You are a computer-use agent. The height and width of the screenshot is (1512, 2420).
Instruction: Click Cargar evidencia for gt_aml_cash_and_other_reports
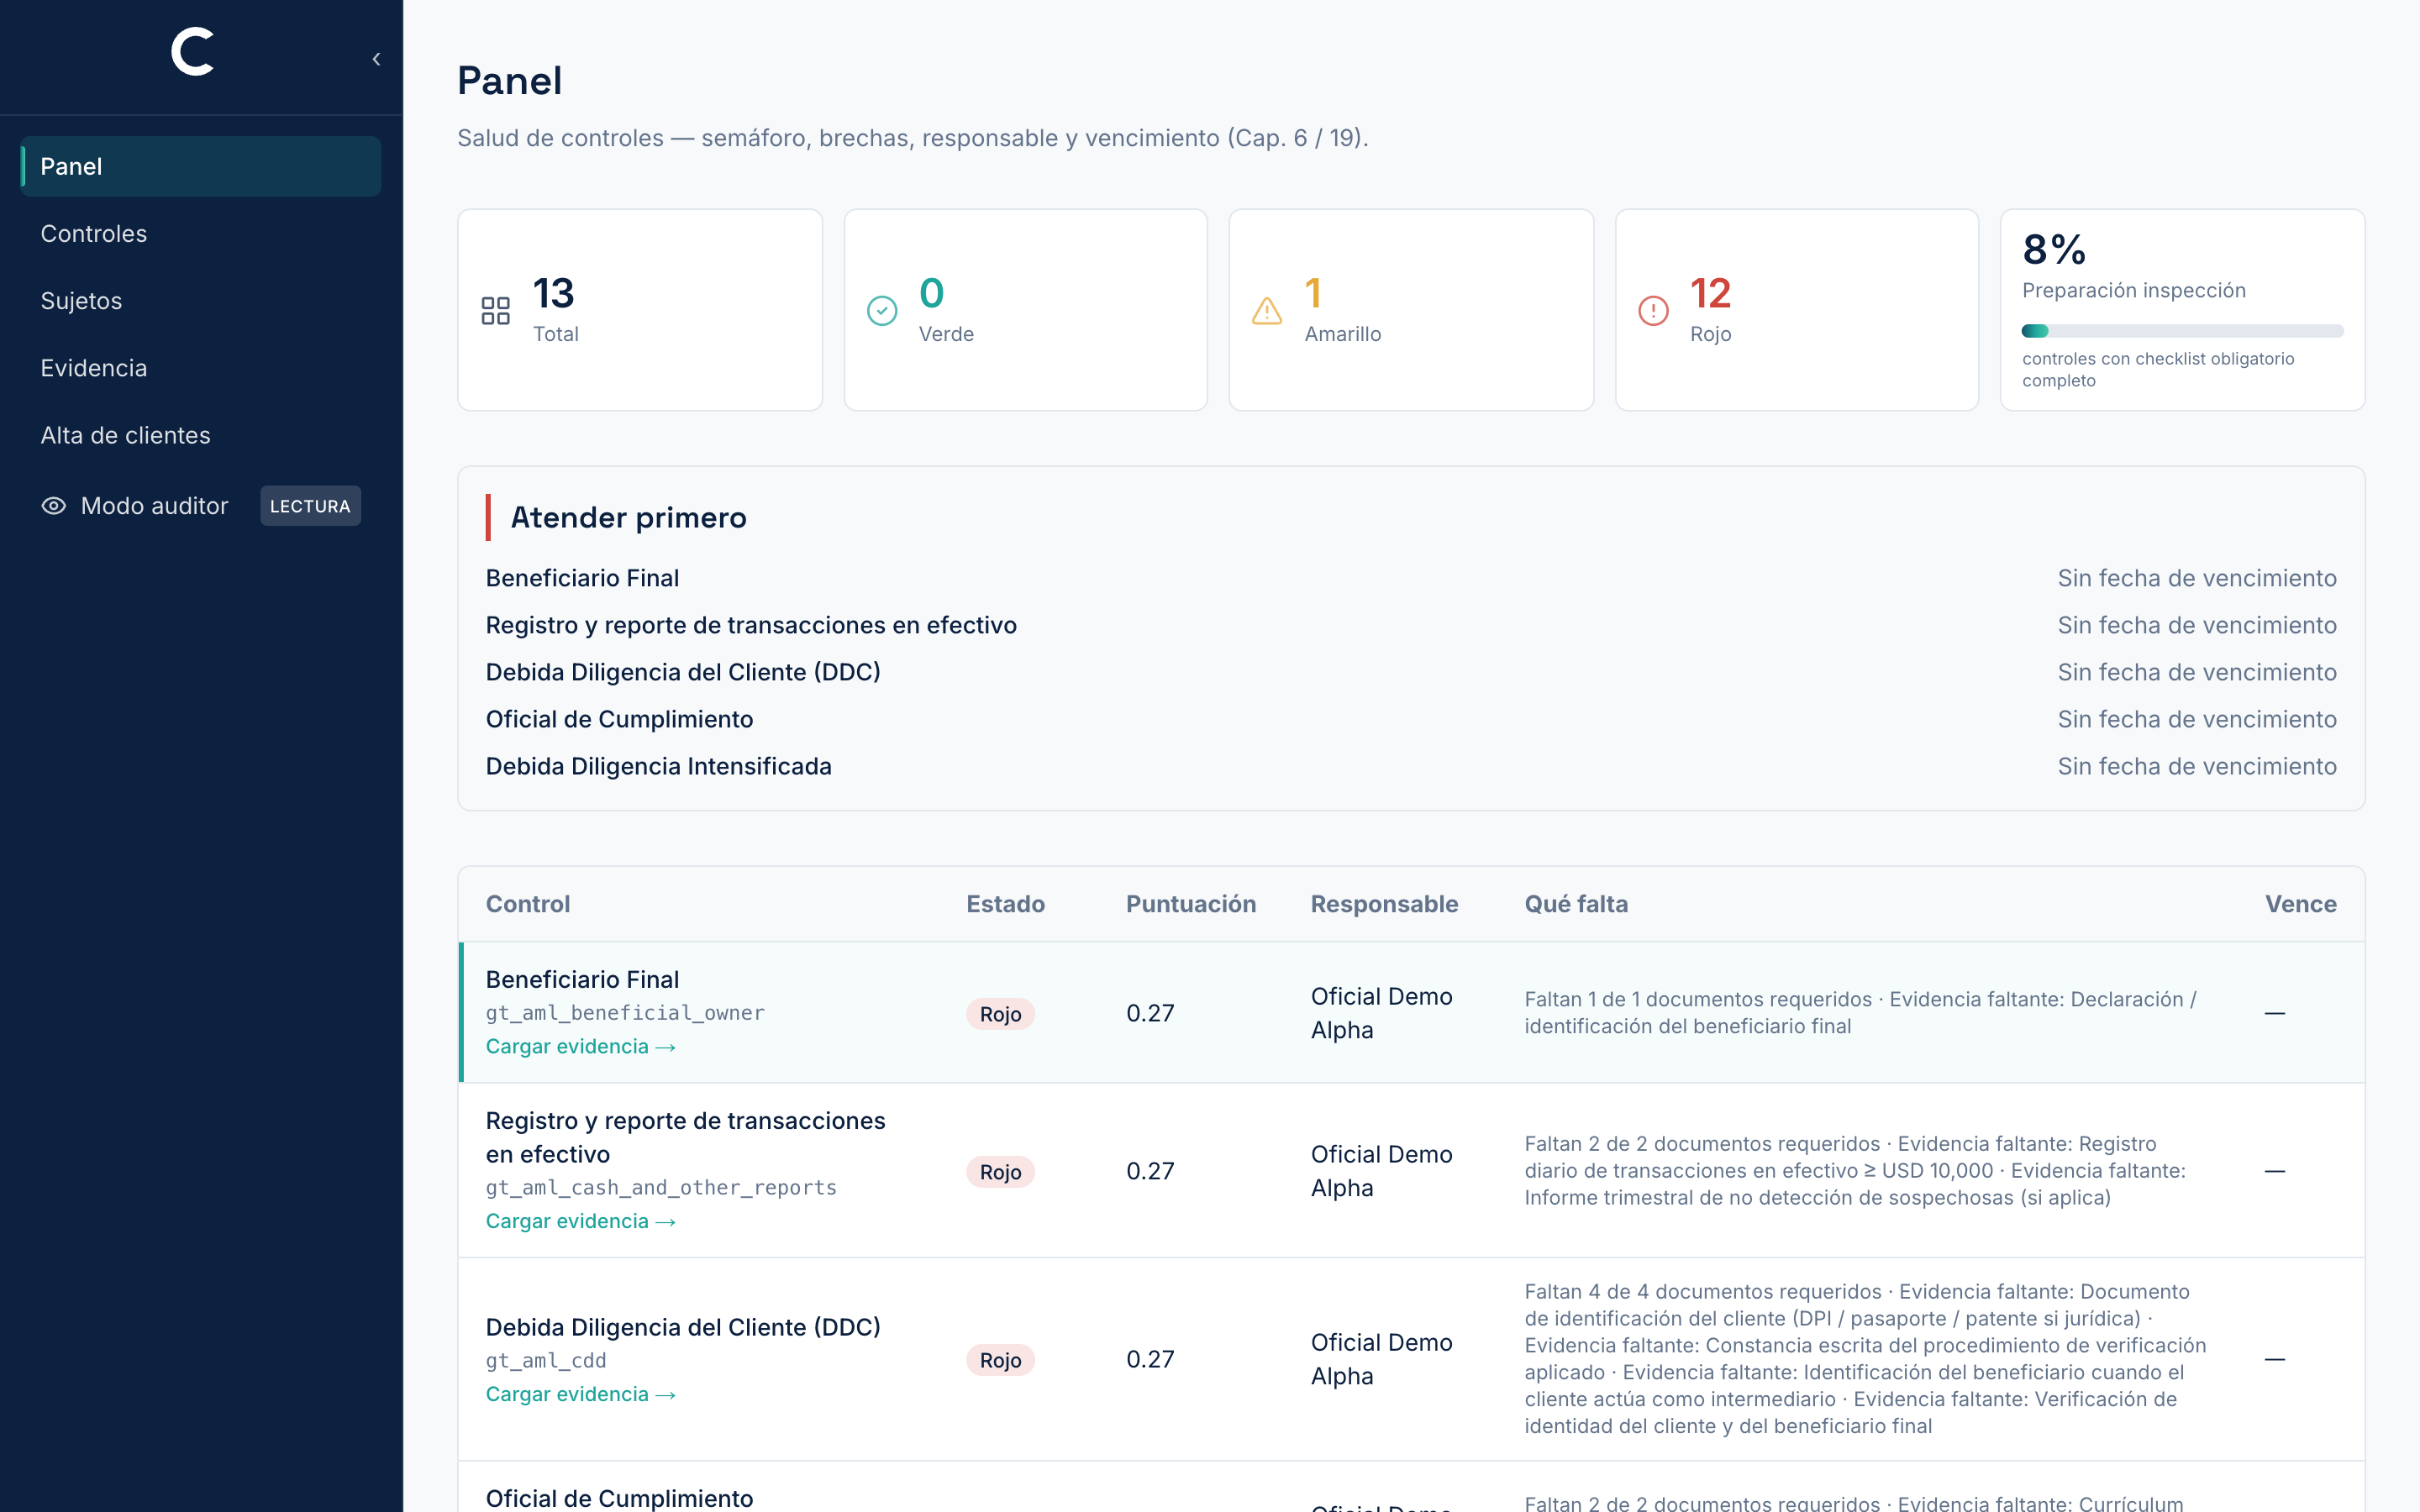pyautogui.click(x=580, y=1221)
